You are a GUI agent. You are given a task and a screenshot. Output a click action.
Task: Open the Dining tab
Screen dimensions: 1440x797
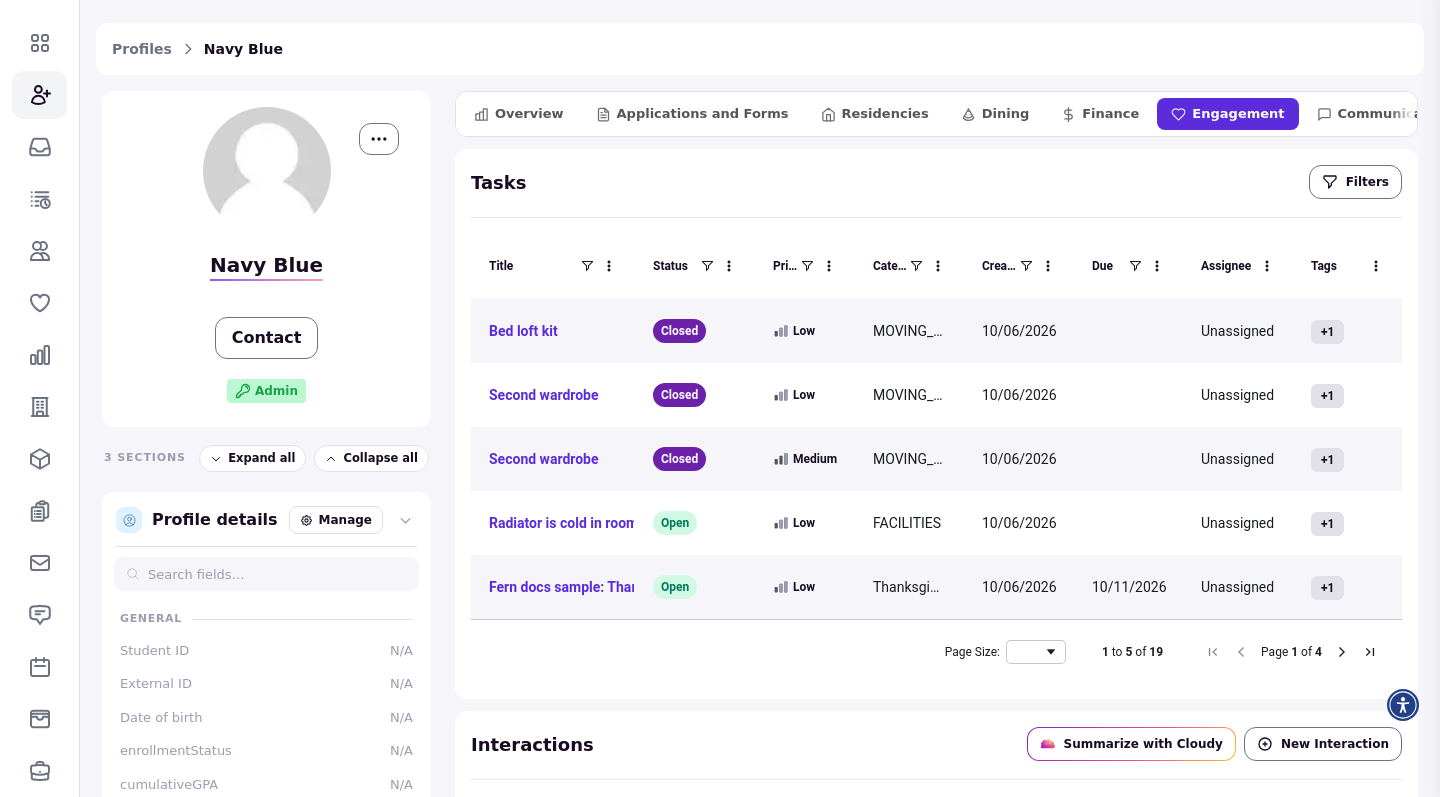click(995, 114)
